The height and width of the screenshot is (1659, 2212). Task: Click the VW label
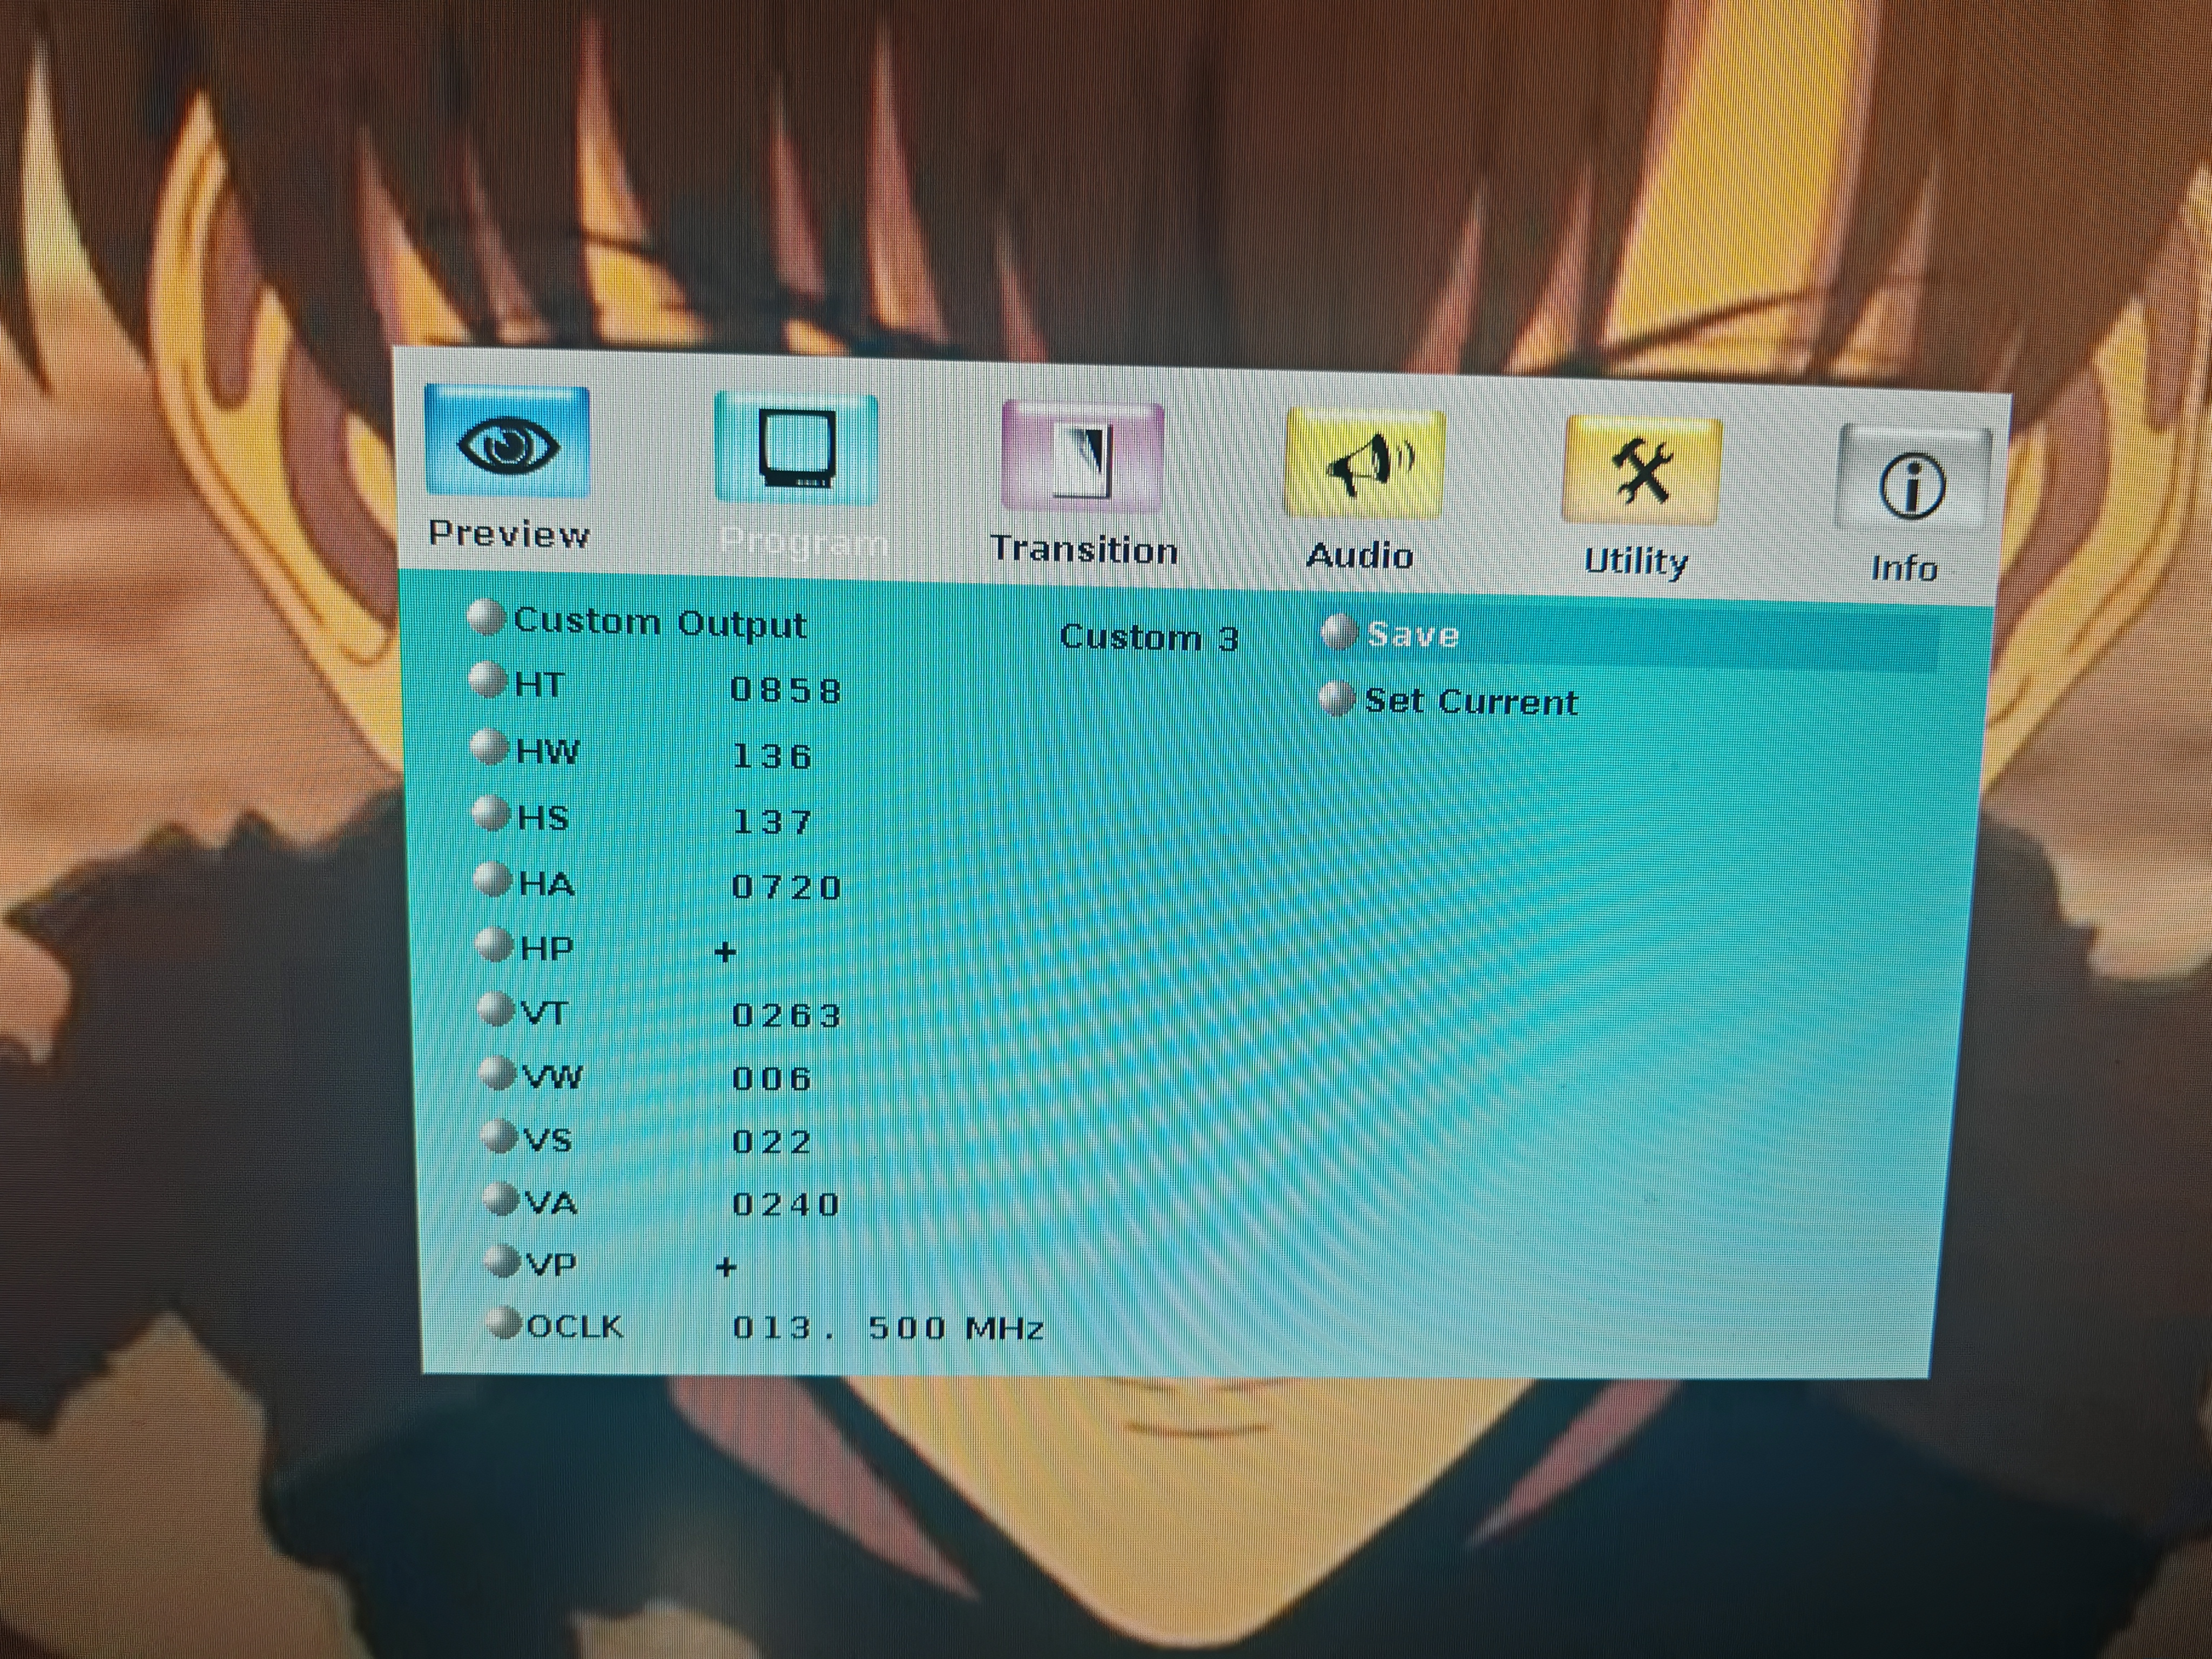pos(553,1077)
